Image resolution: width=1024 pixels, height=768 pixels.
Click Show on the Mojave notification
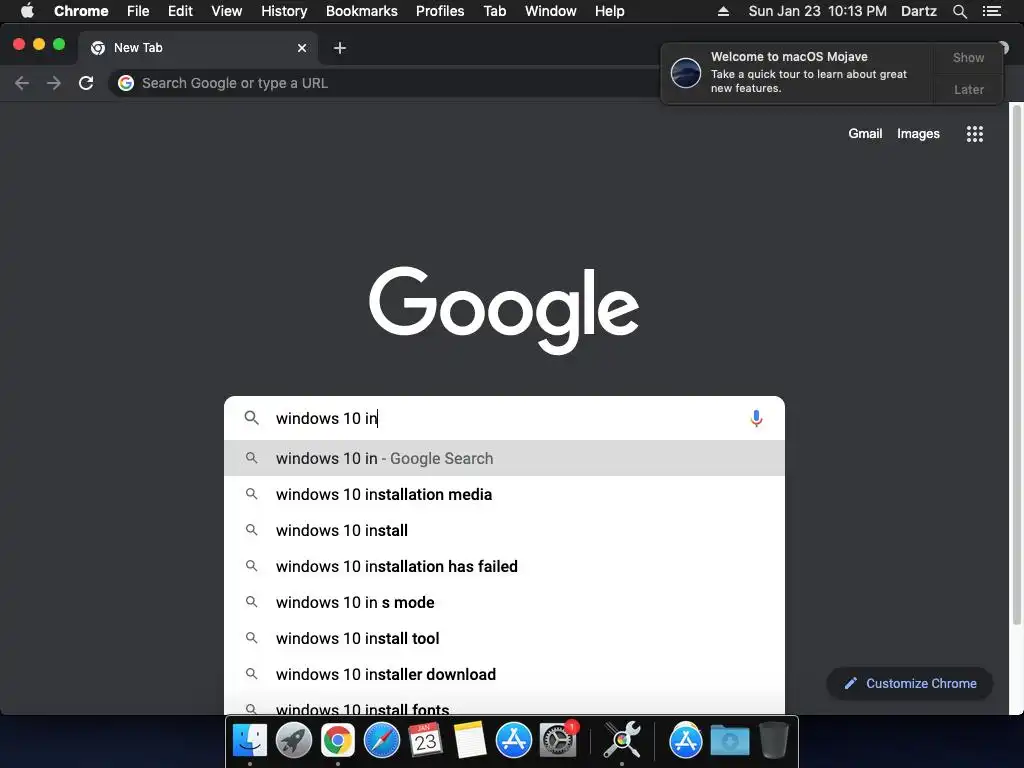[968, 57]
